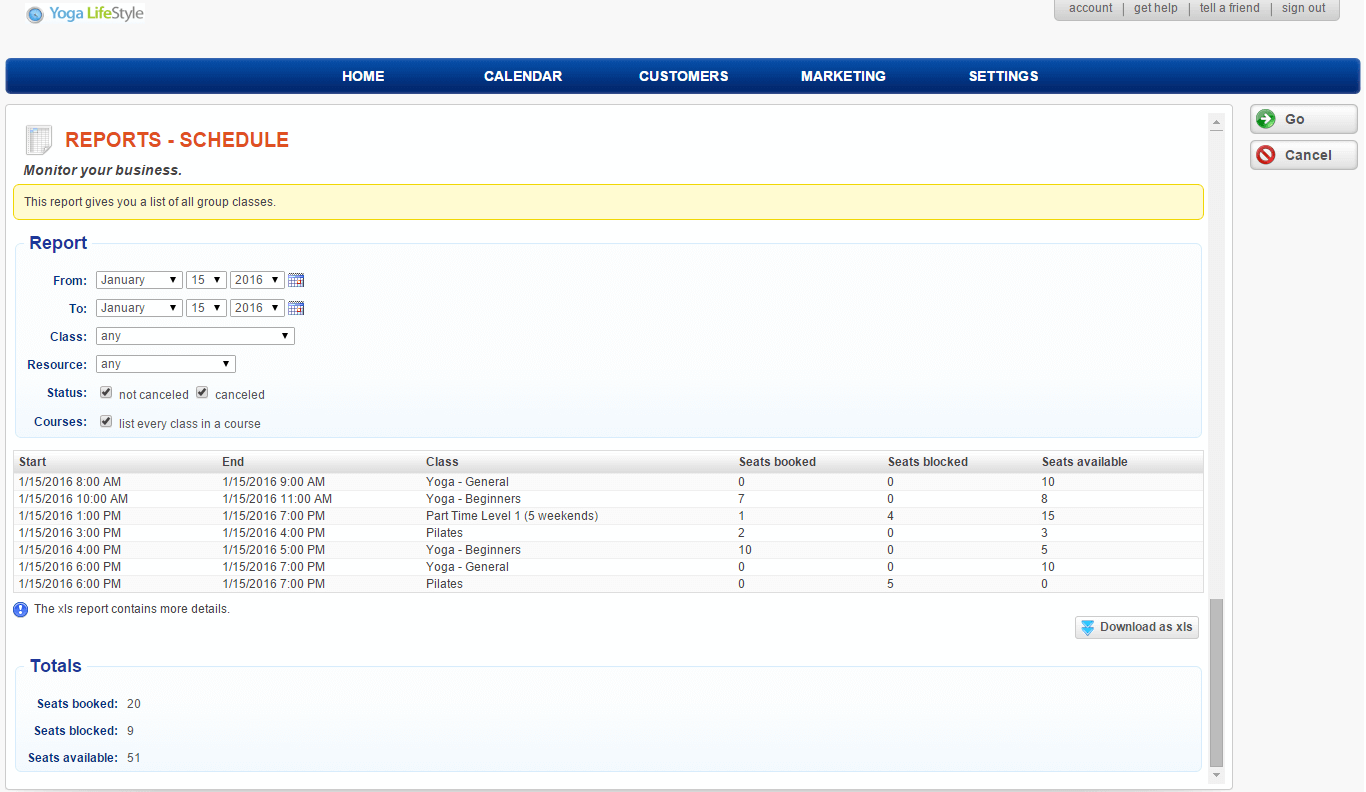Open the calendar picker for the To date
Image resolution: width=1366 pixels, height=792 pixels.
pos(295,308)
